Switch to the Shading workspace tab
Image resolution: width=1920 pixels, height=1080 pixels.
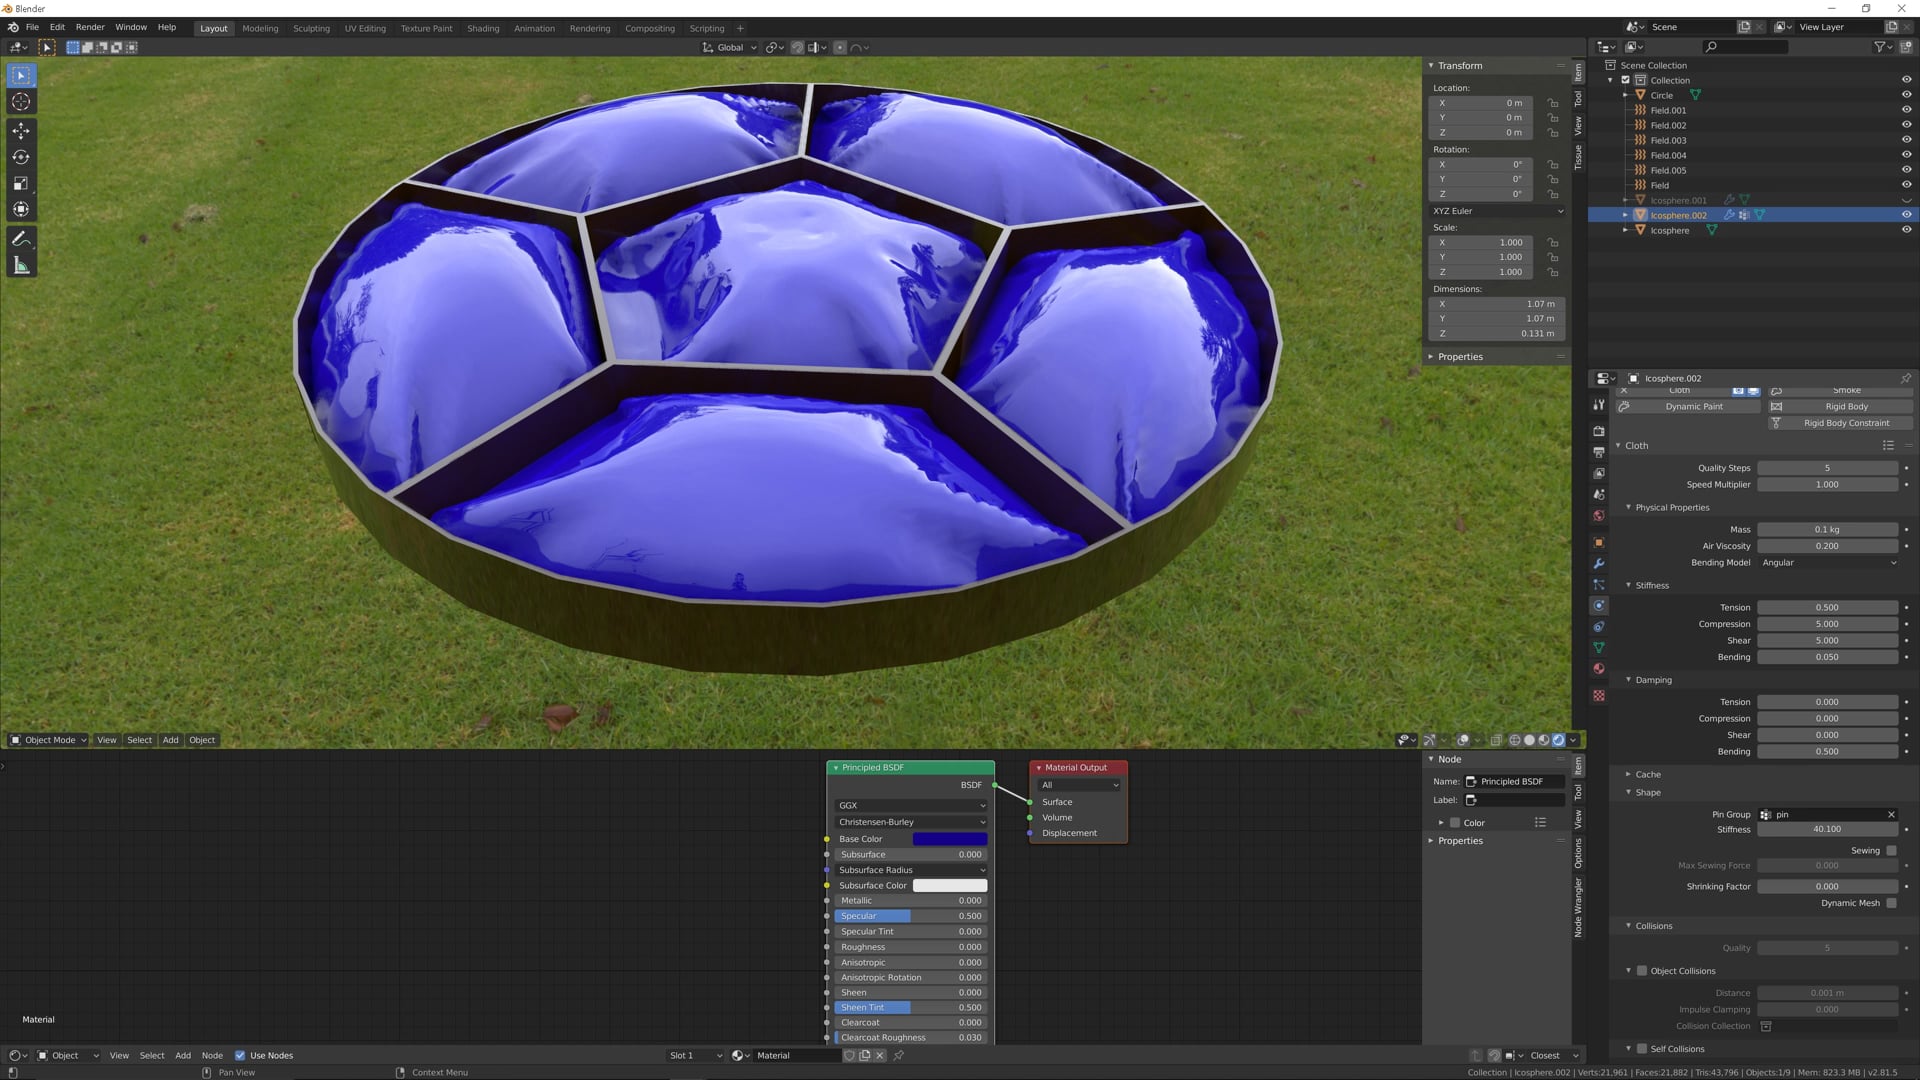pyautogui.click(x=483, y=27)
